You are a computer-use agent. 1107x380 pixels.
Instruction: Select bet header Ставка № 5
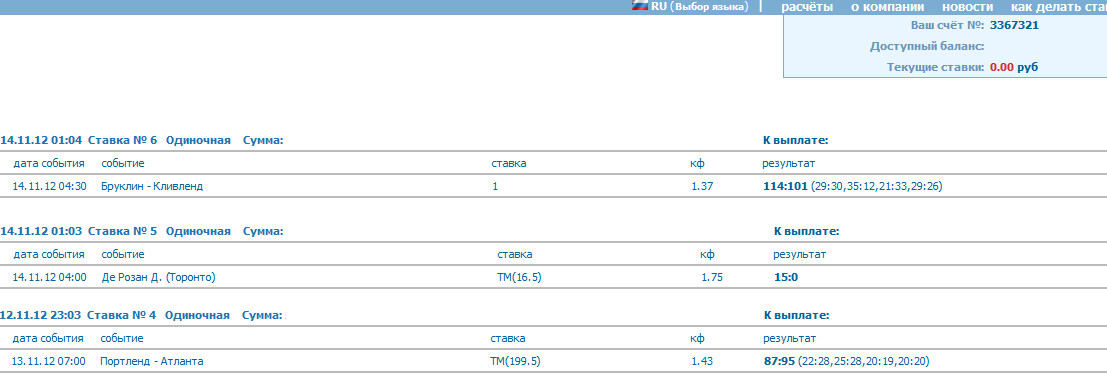[123, 231]
